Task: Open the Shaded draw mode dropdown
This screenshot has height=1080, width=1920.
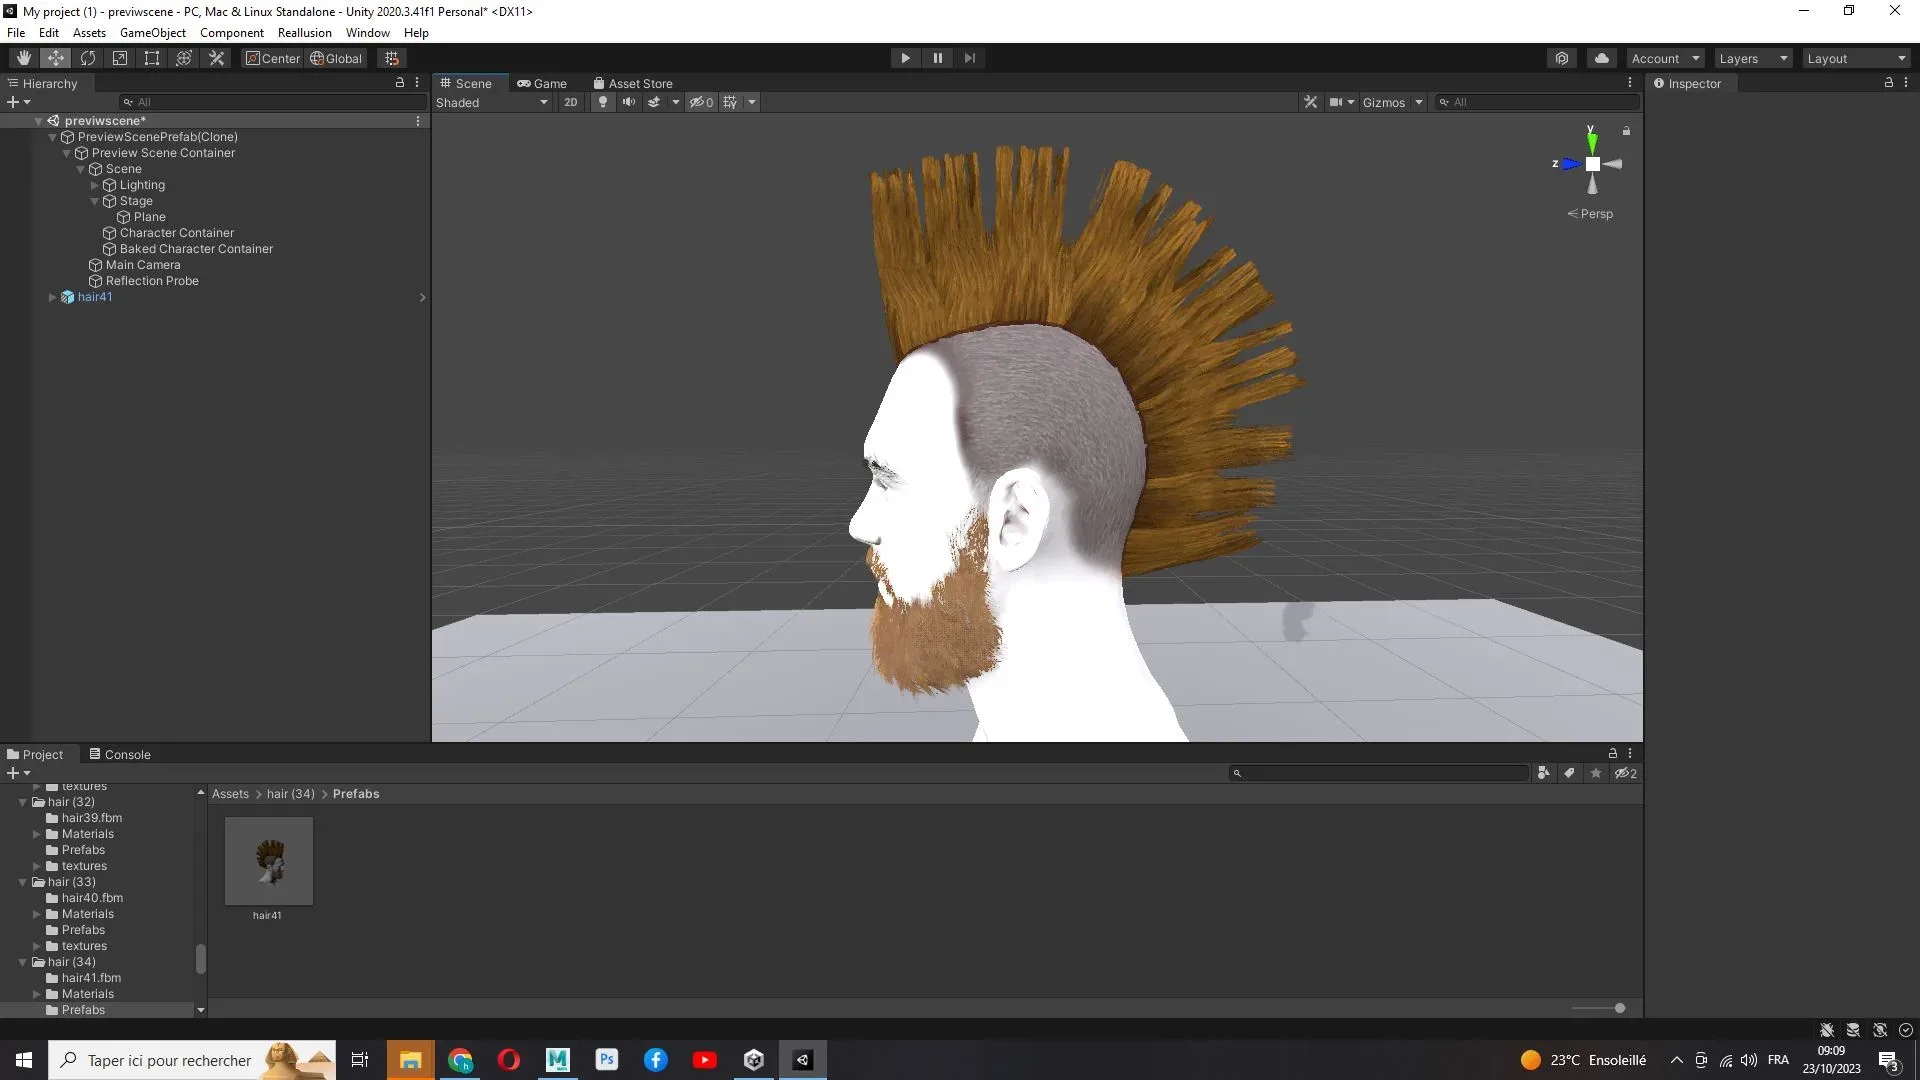Action: (x=490, y=101)
